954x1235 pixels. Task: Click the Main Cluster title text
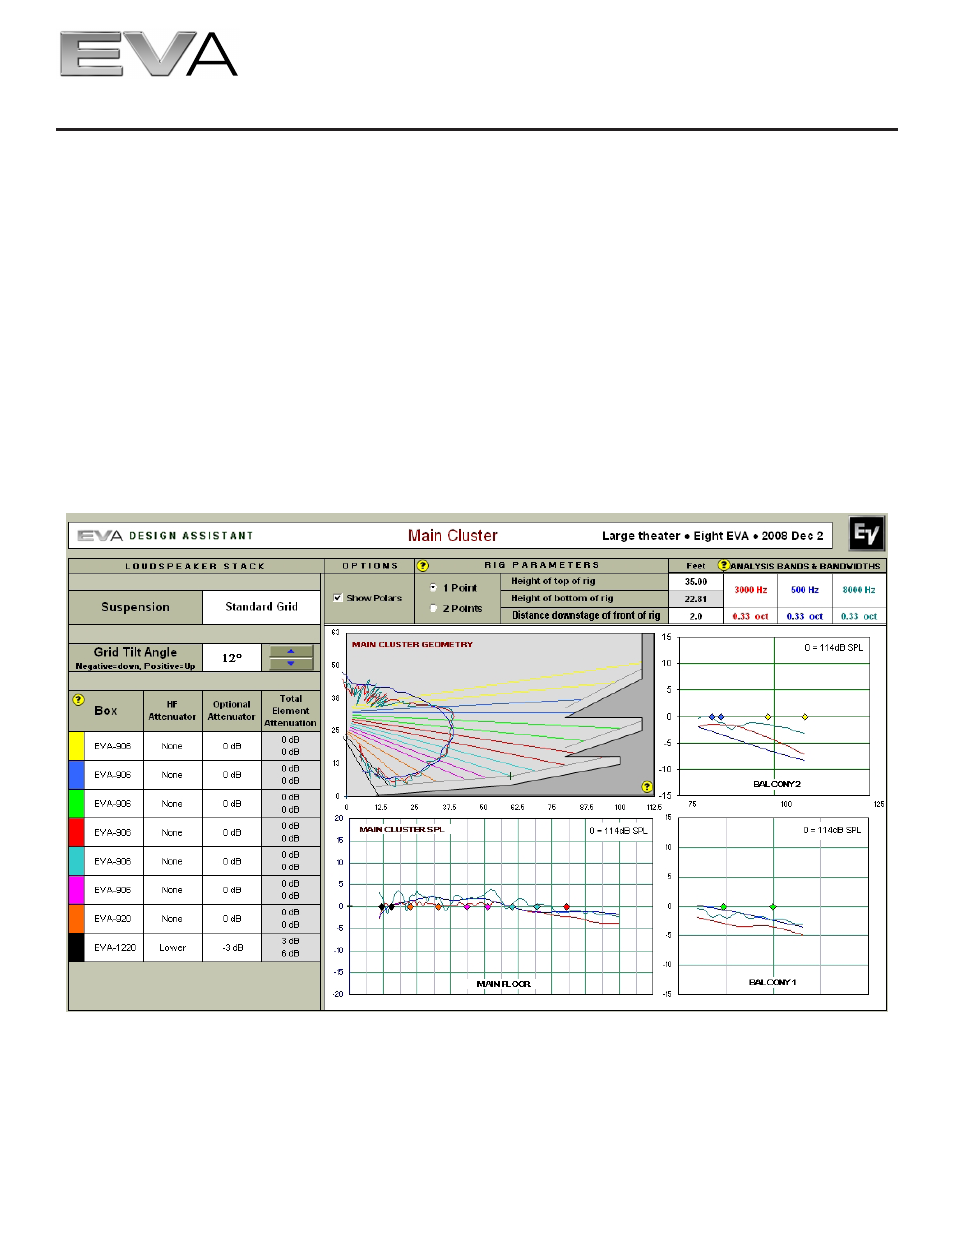(x=452, y=536)
